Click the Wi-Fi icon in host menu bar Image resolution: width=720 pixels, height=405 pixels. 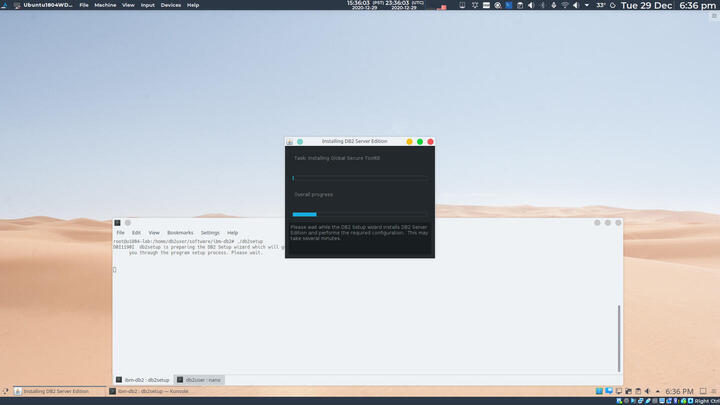coord(565,5)
